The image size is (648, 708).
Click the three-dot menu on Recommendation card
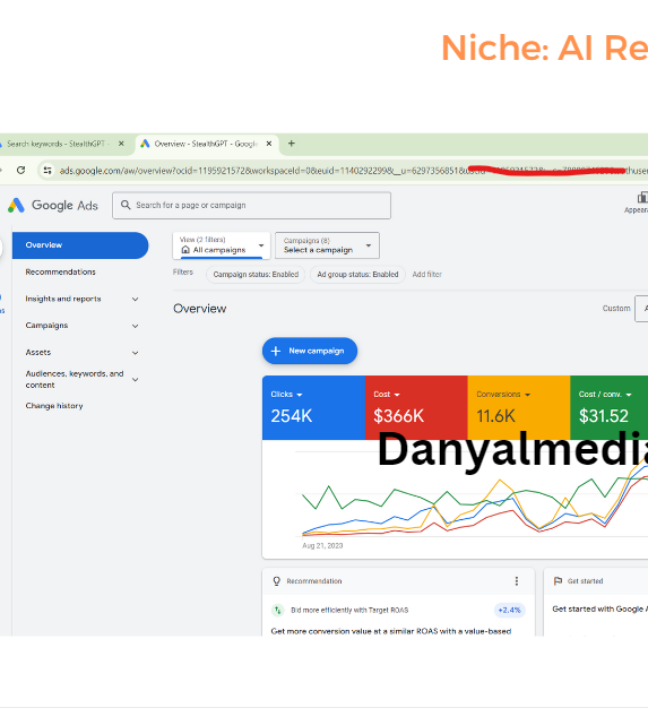517,581
